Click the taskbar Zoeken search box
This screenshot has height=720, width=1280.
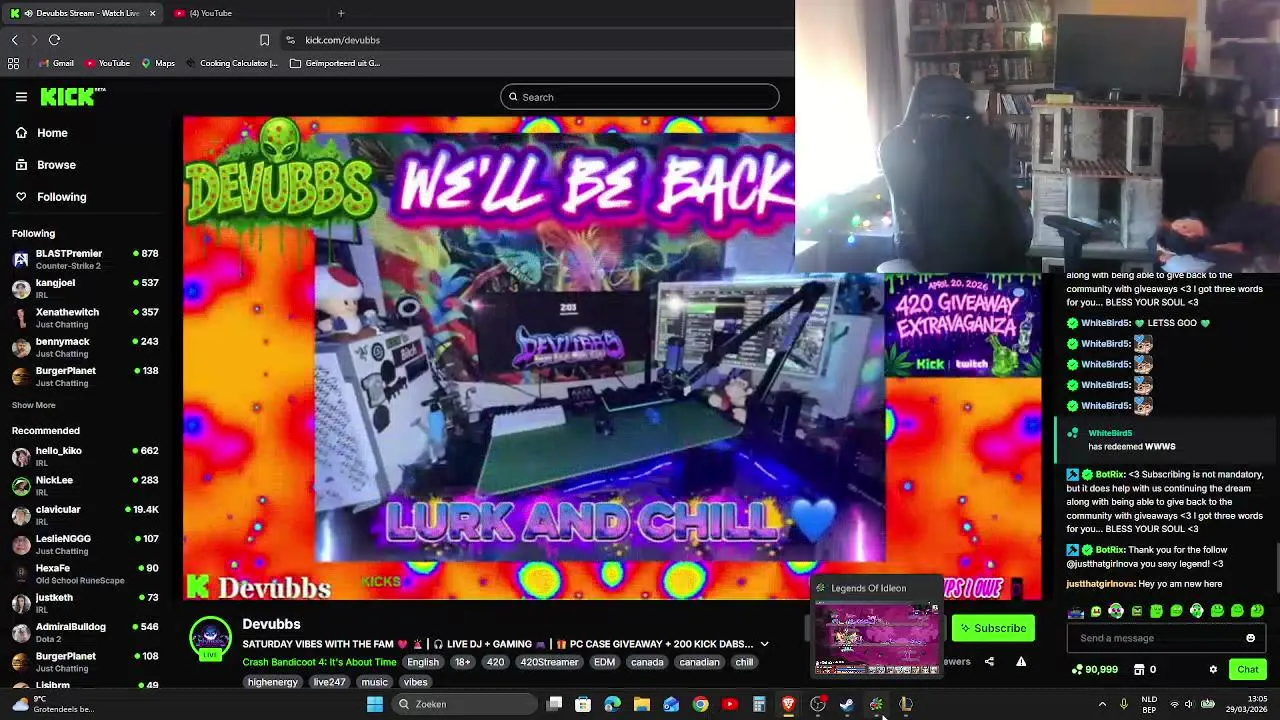tap(466, 704)
